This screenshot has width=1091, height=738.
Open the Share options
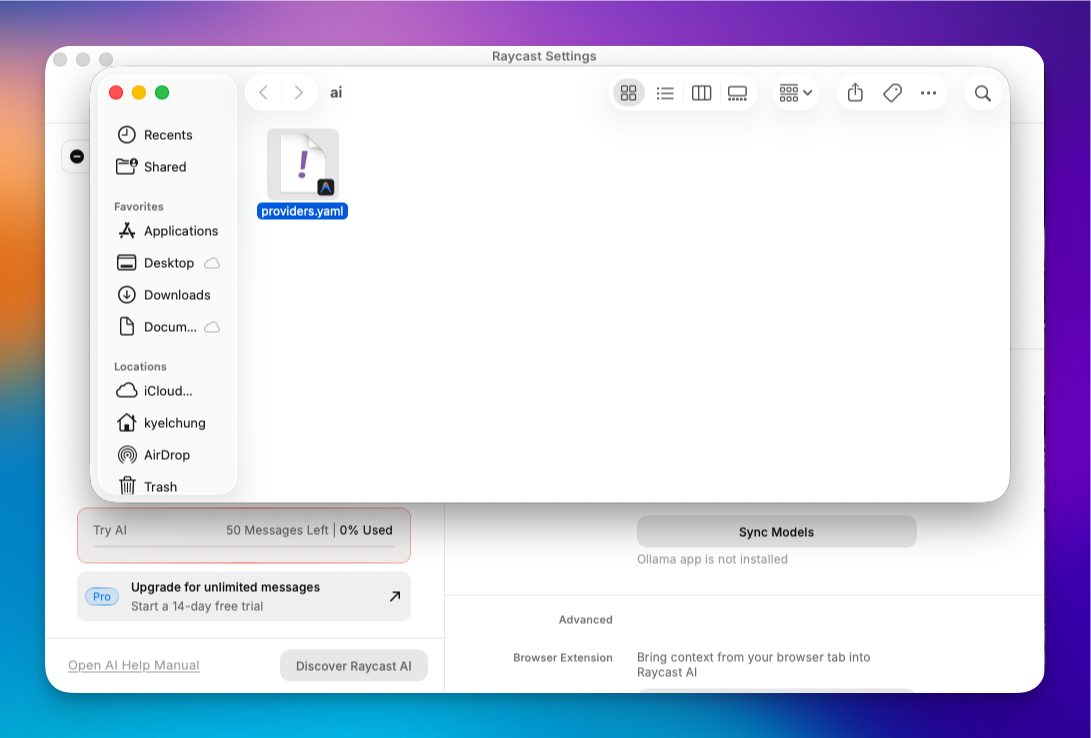point(854,92)
